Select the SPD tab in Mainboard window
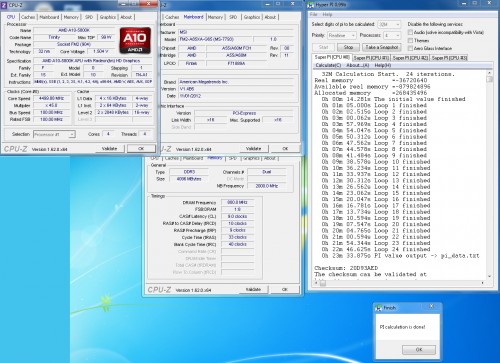Viewport: 500px width, 363px height. click(x=233, y=17)
